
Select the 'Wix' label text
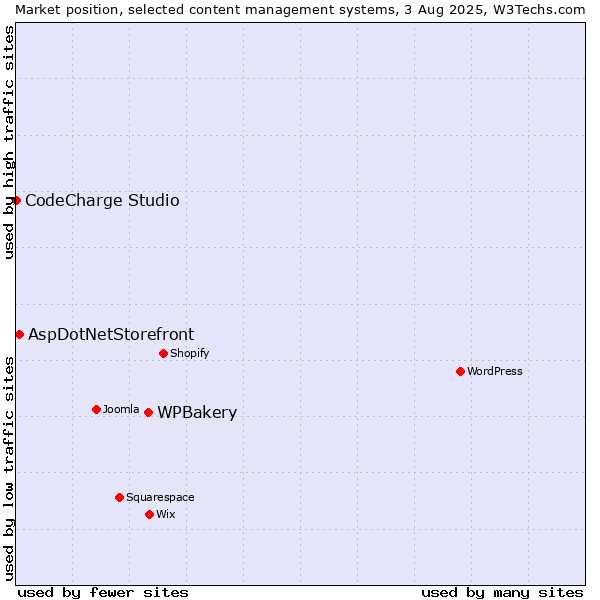click(x=165, y=514)
